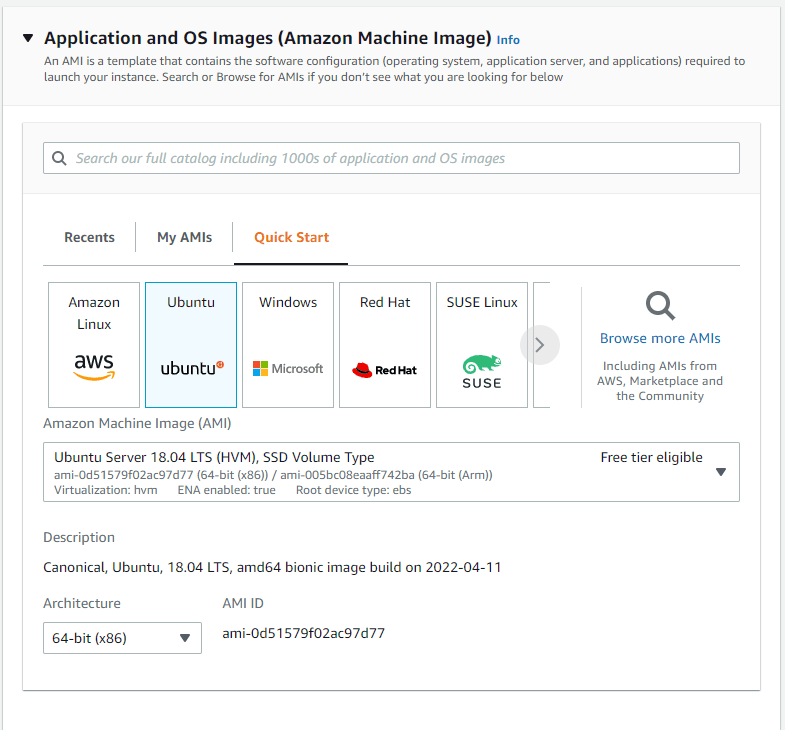The height and width of the screenshot is (730, 785).
Task: Focus the AMI catalog search field
Action: click(391, 158)
